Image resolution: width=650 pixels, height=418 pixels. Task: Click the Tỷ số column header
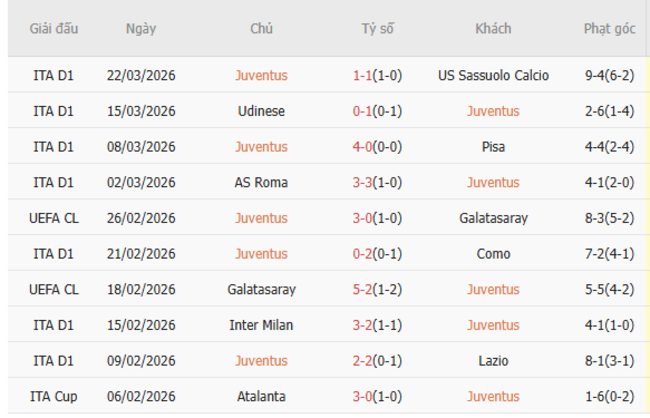point(377,29)
